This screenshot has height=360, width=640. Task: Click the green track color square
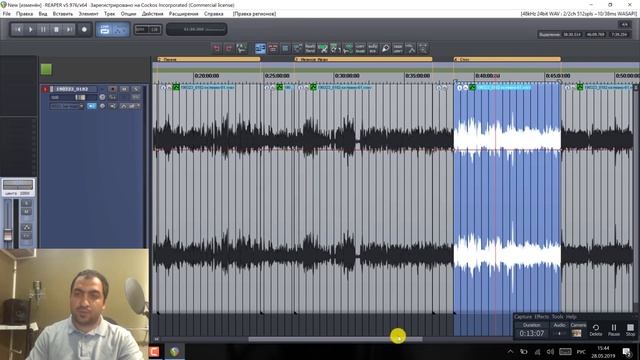pyautogui.click(x=46, y=69)
